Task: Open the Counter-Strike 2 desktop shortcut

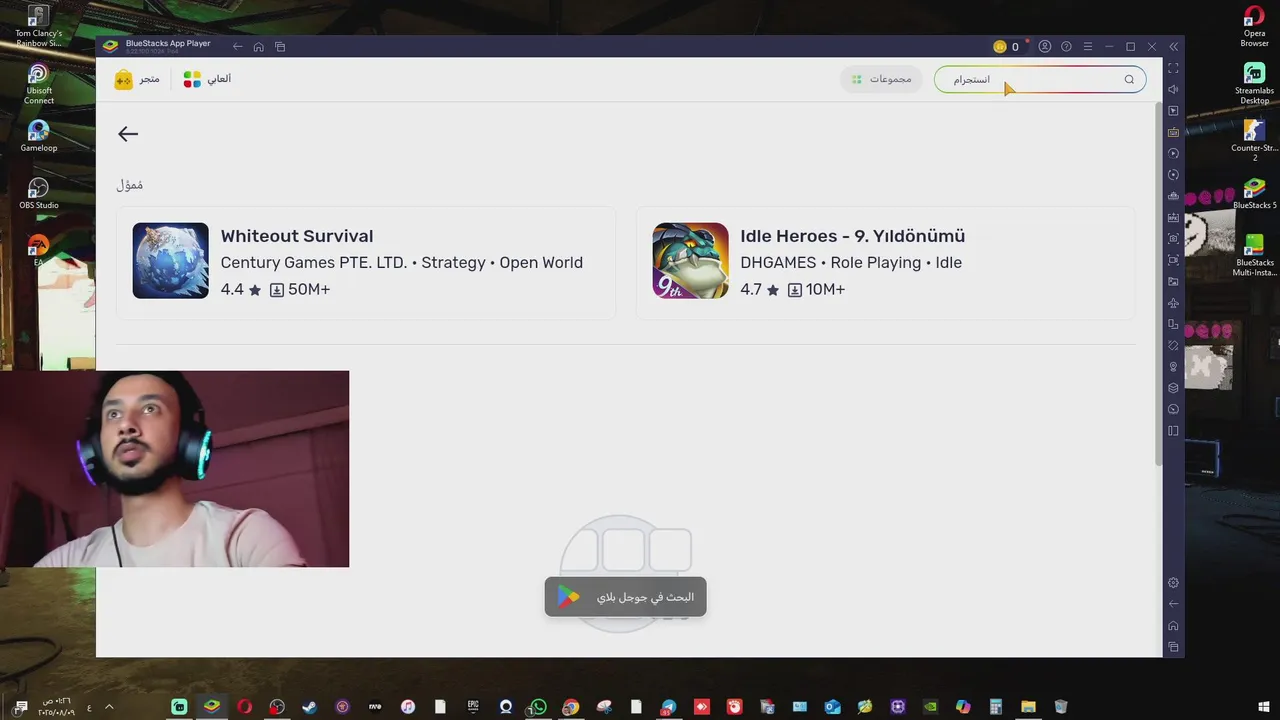Action: click(x=1254, y=141)
